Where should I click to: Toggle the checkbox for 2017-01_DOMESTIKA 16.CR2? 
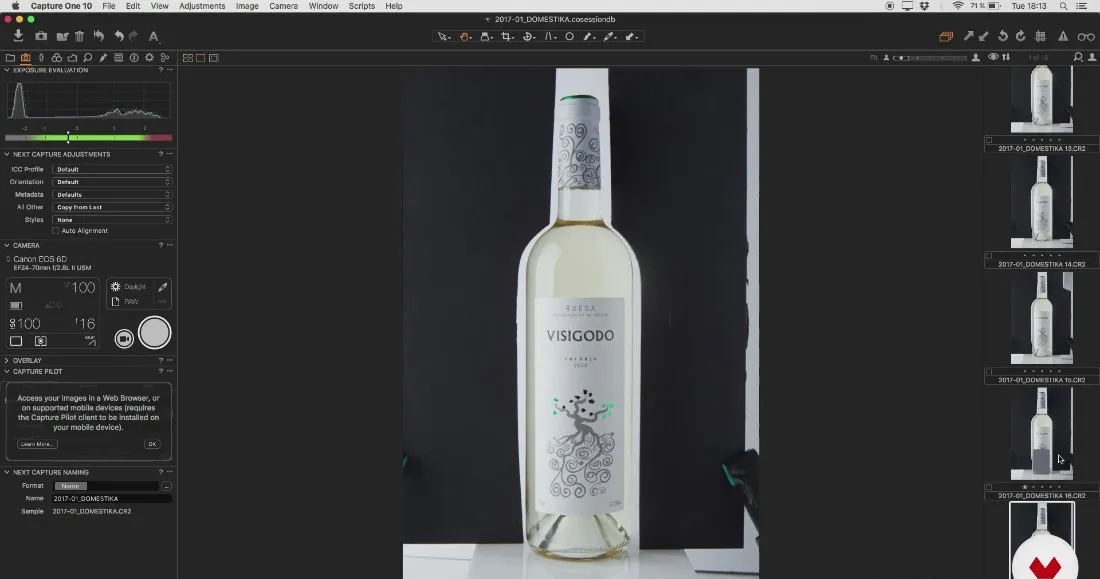[x=988, y=487]
